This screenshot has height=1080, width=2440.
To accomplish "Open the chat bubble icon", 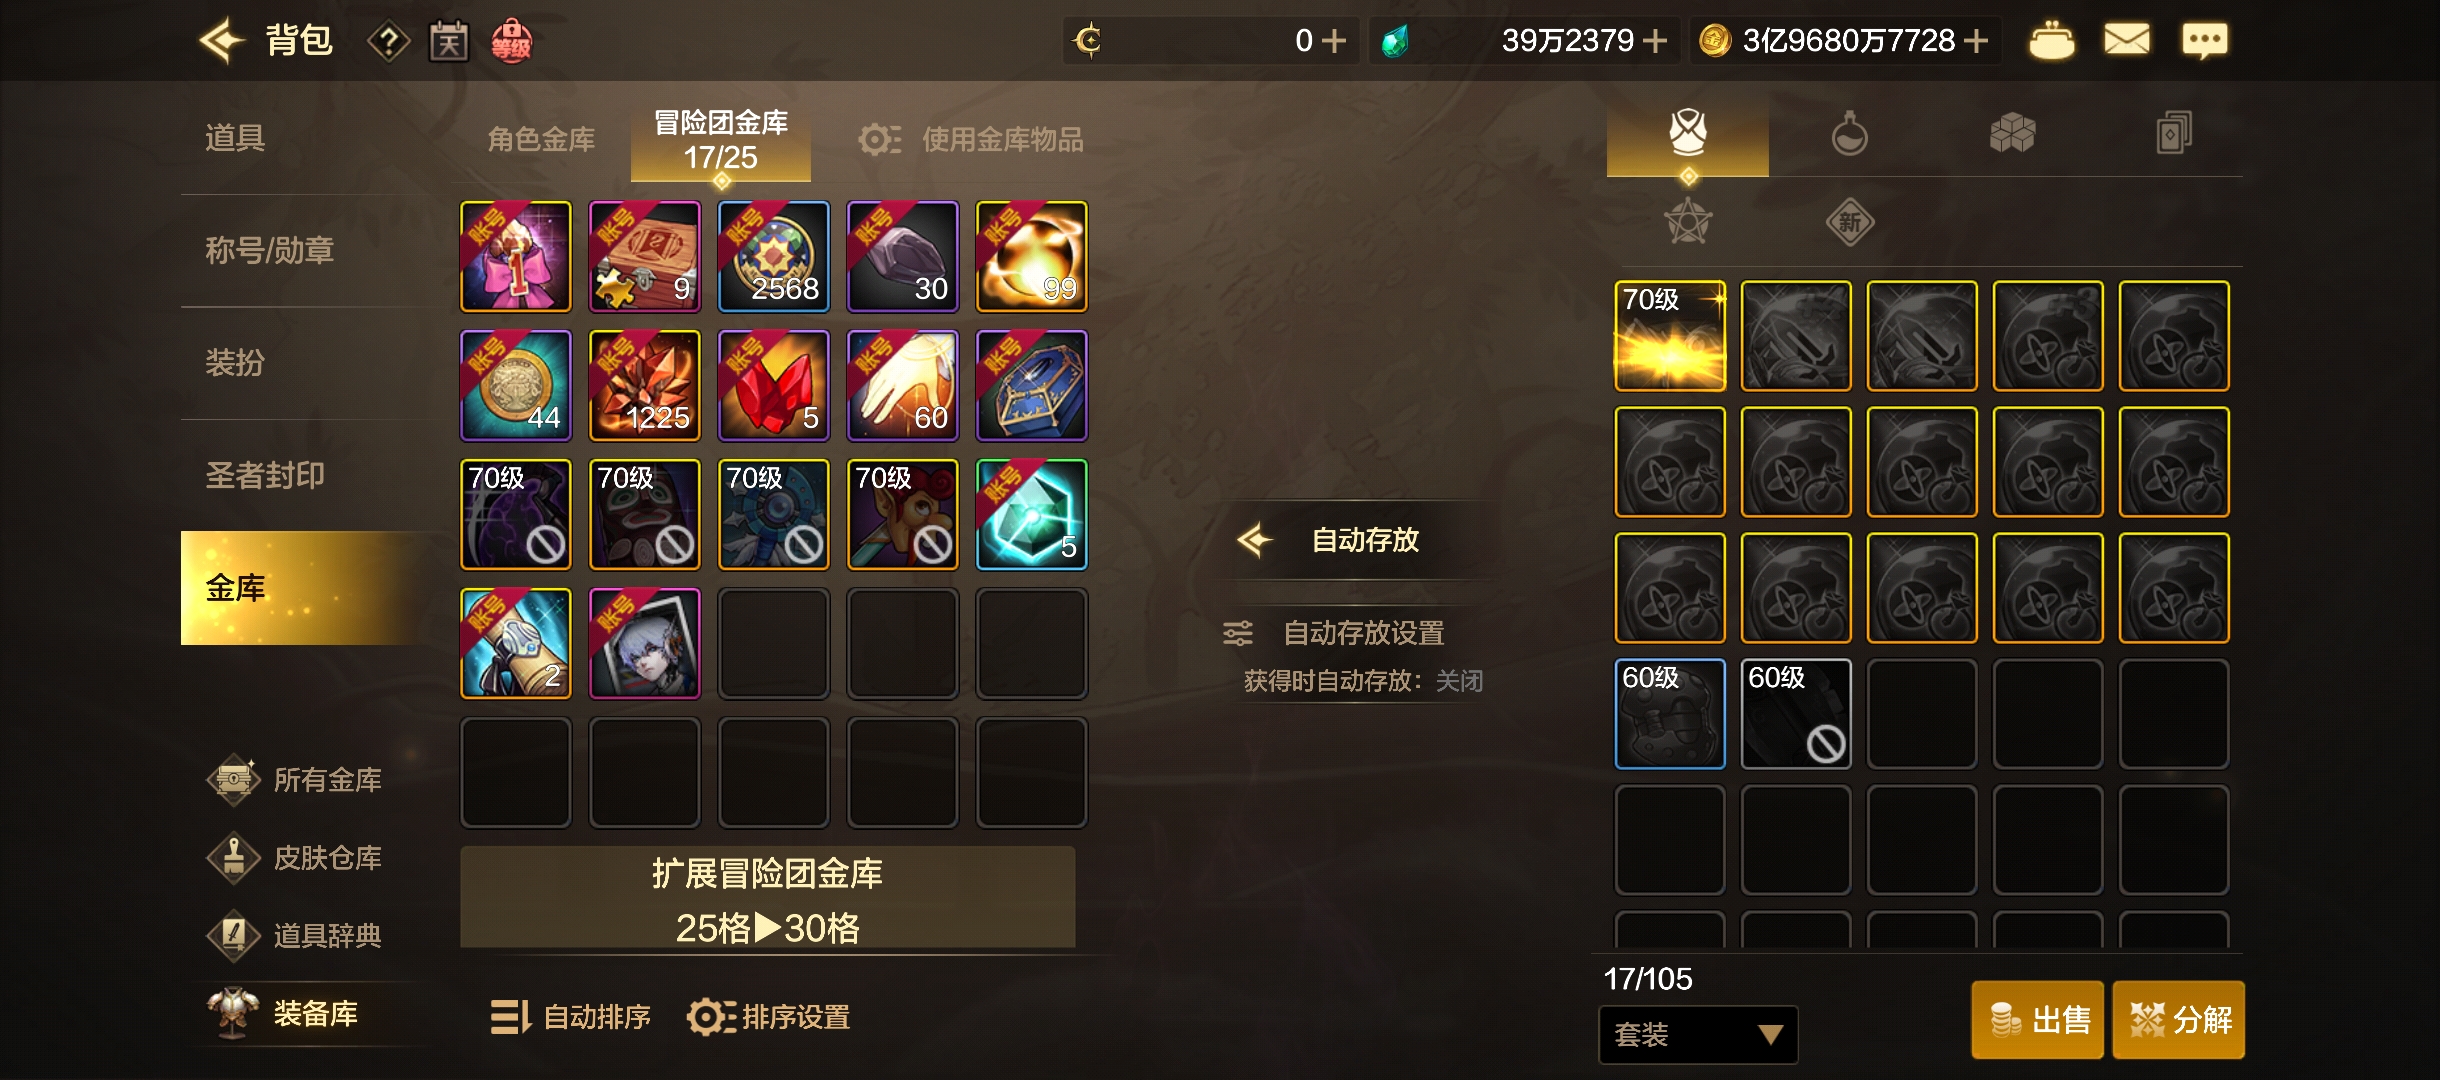I will (x=2204, y=41).
